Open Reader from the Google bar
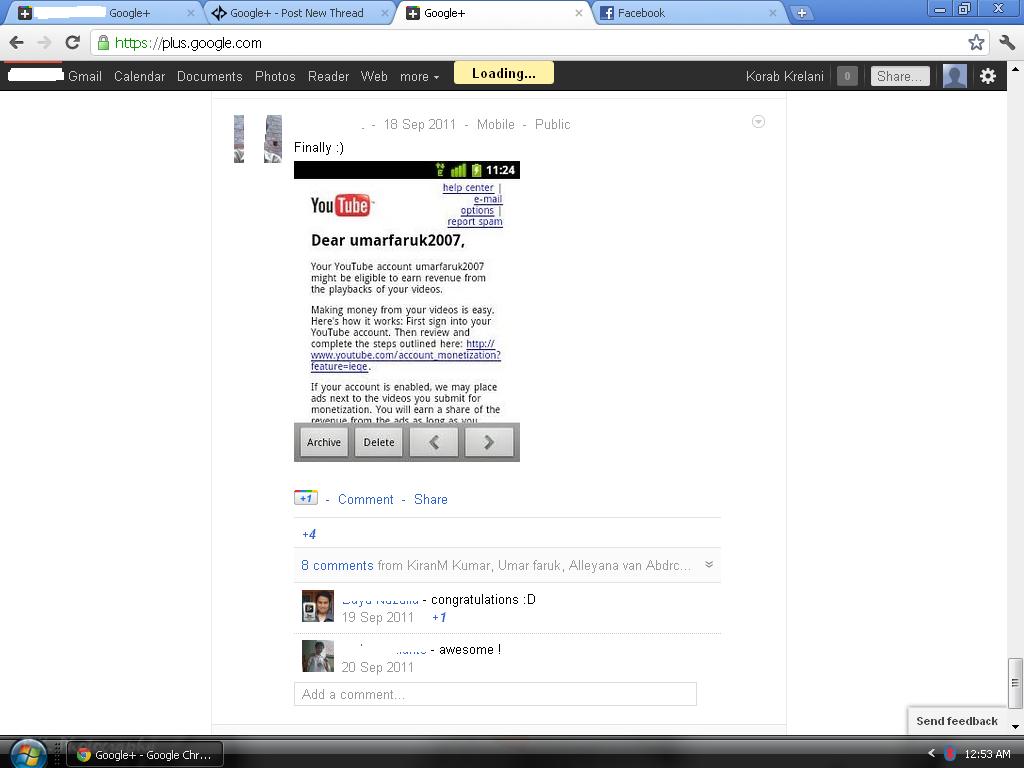This screenshot has height=768, width=1024. 328,76
